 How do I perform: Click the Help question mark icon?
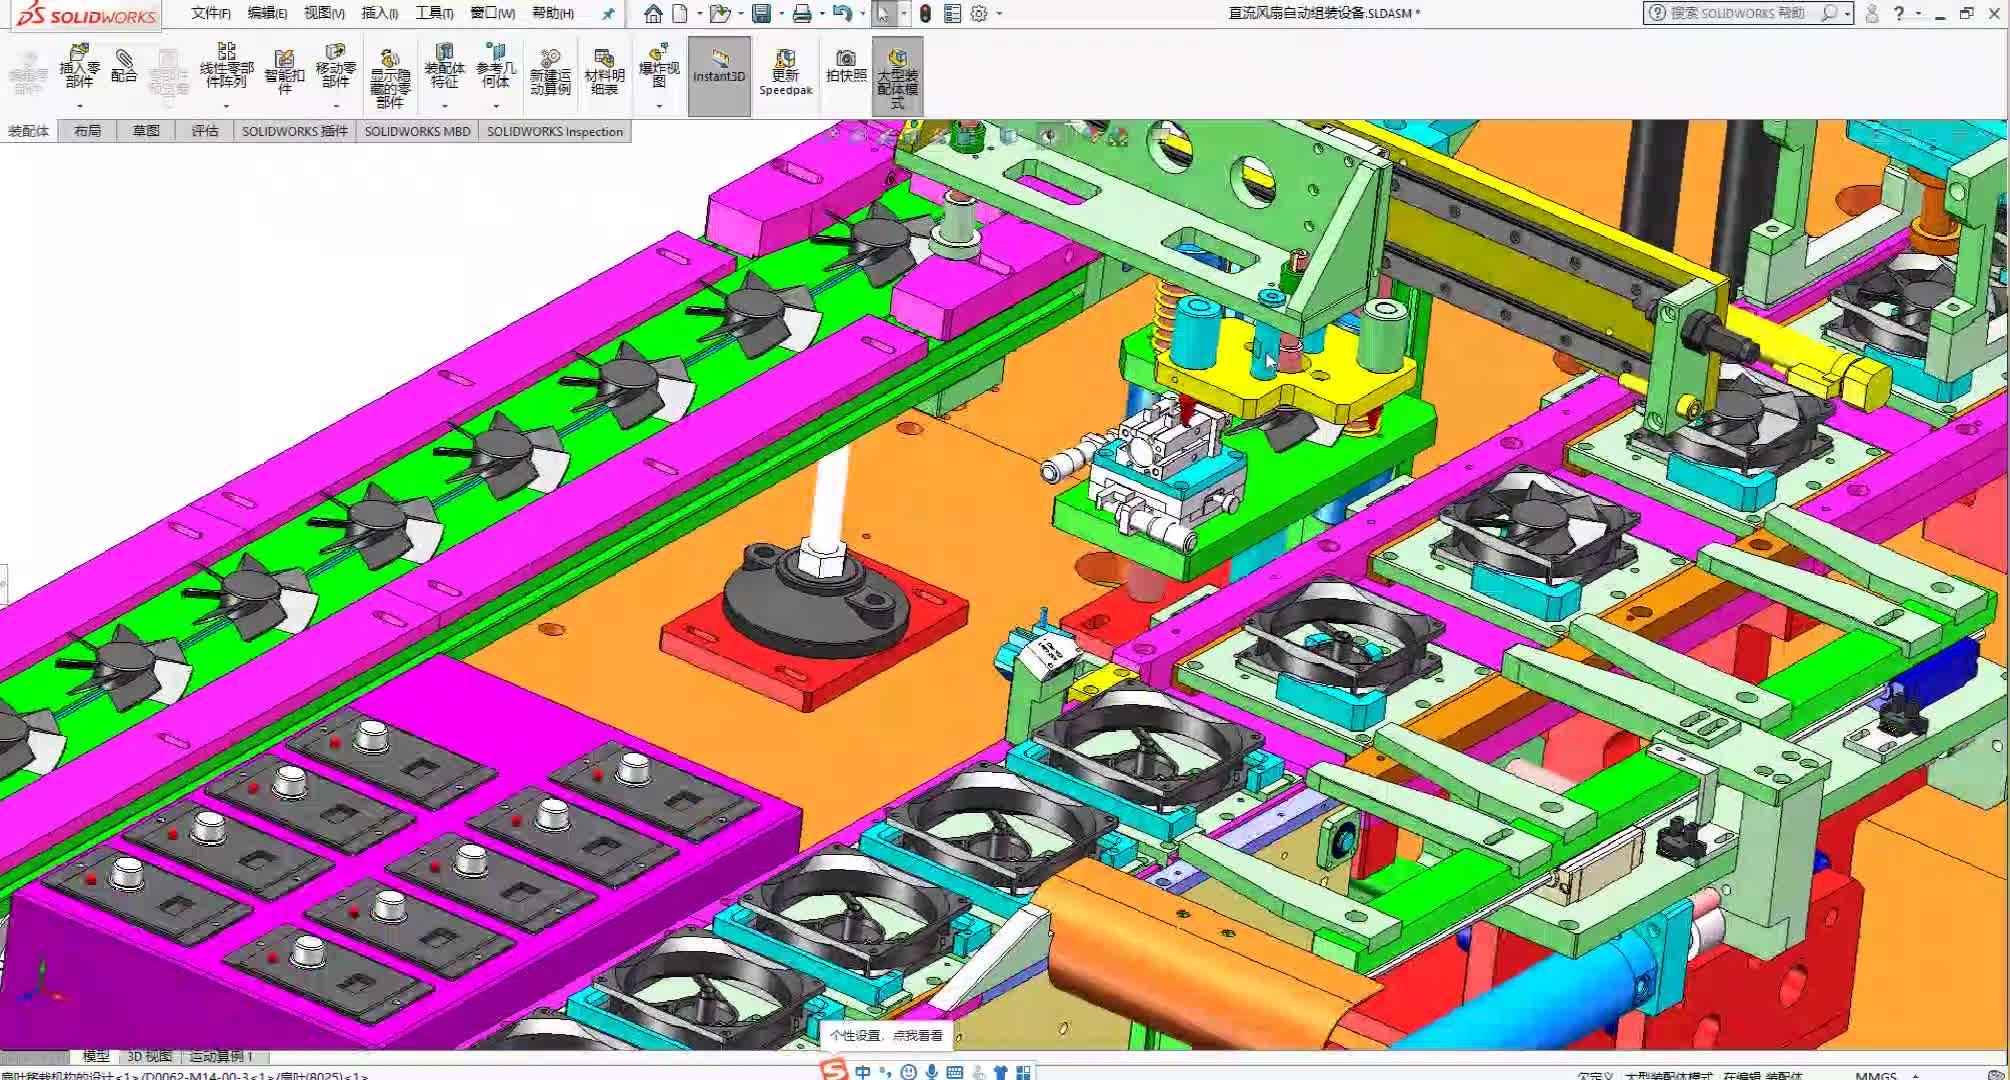pyautogui.click(x=1898, y=13)
